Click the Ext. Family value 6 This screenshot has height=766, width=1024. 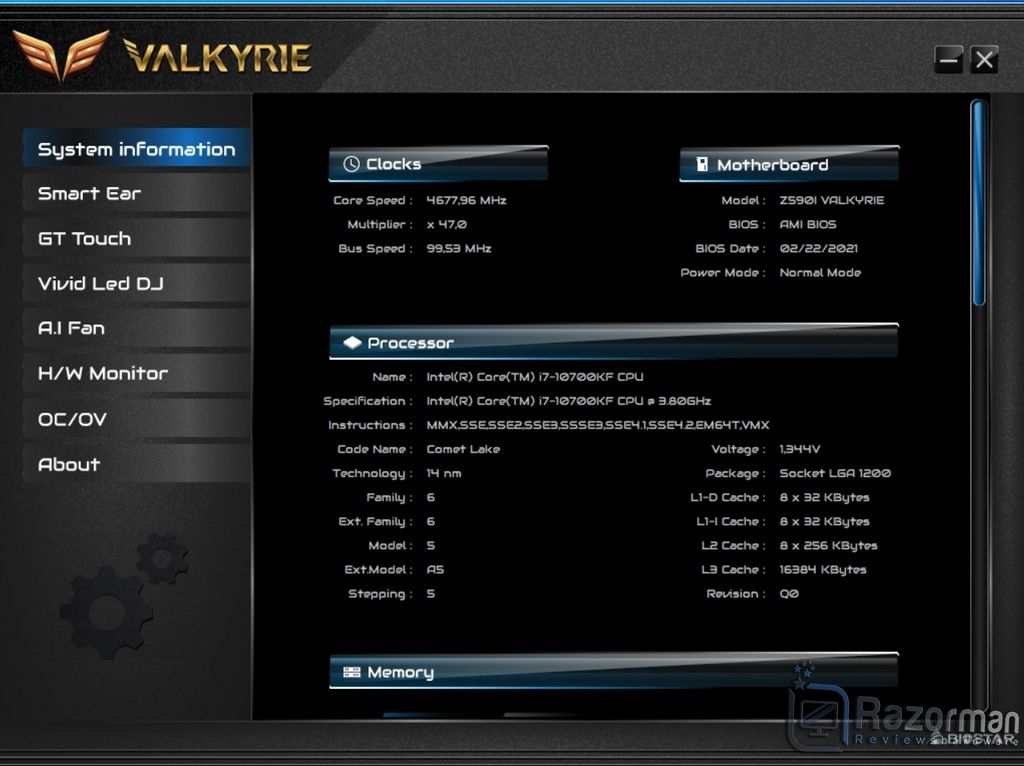tap(430, 522)
